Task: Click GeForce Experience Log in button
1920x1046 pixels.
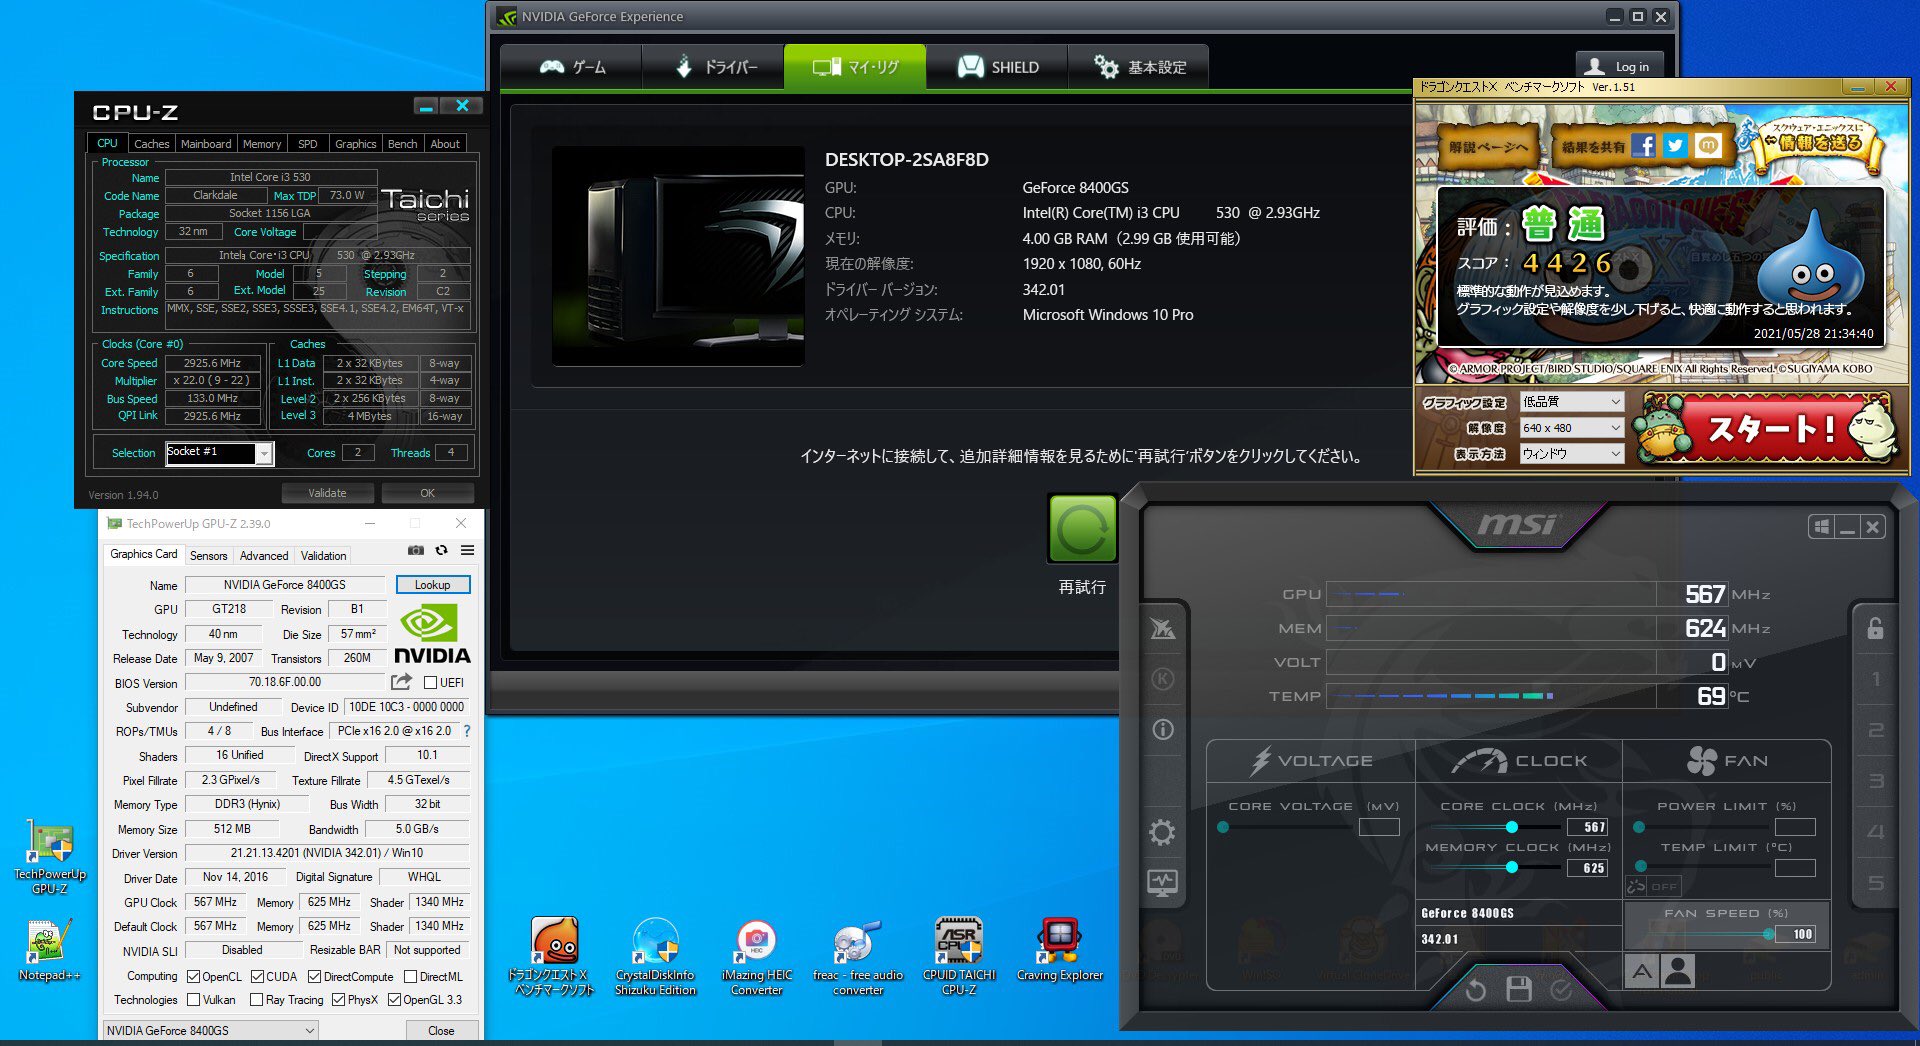Action: [x=1620, y=66]
